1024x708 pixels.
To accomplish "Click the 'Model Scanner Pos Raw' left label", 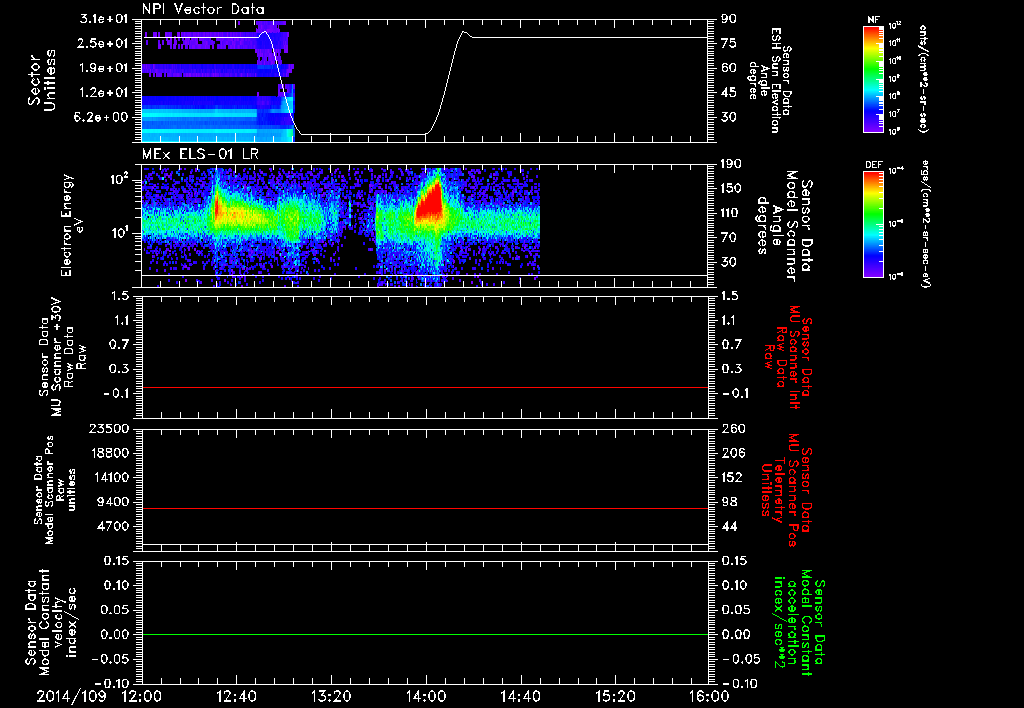I will click(55, 490).
